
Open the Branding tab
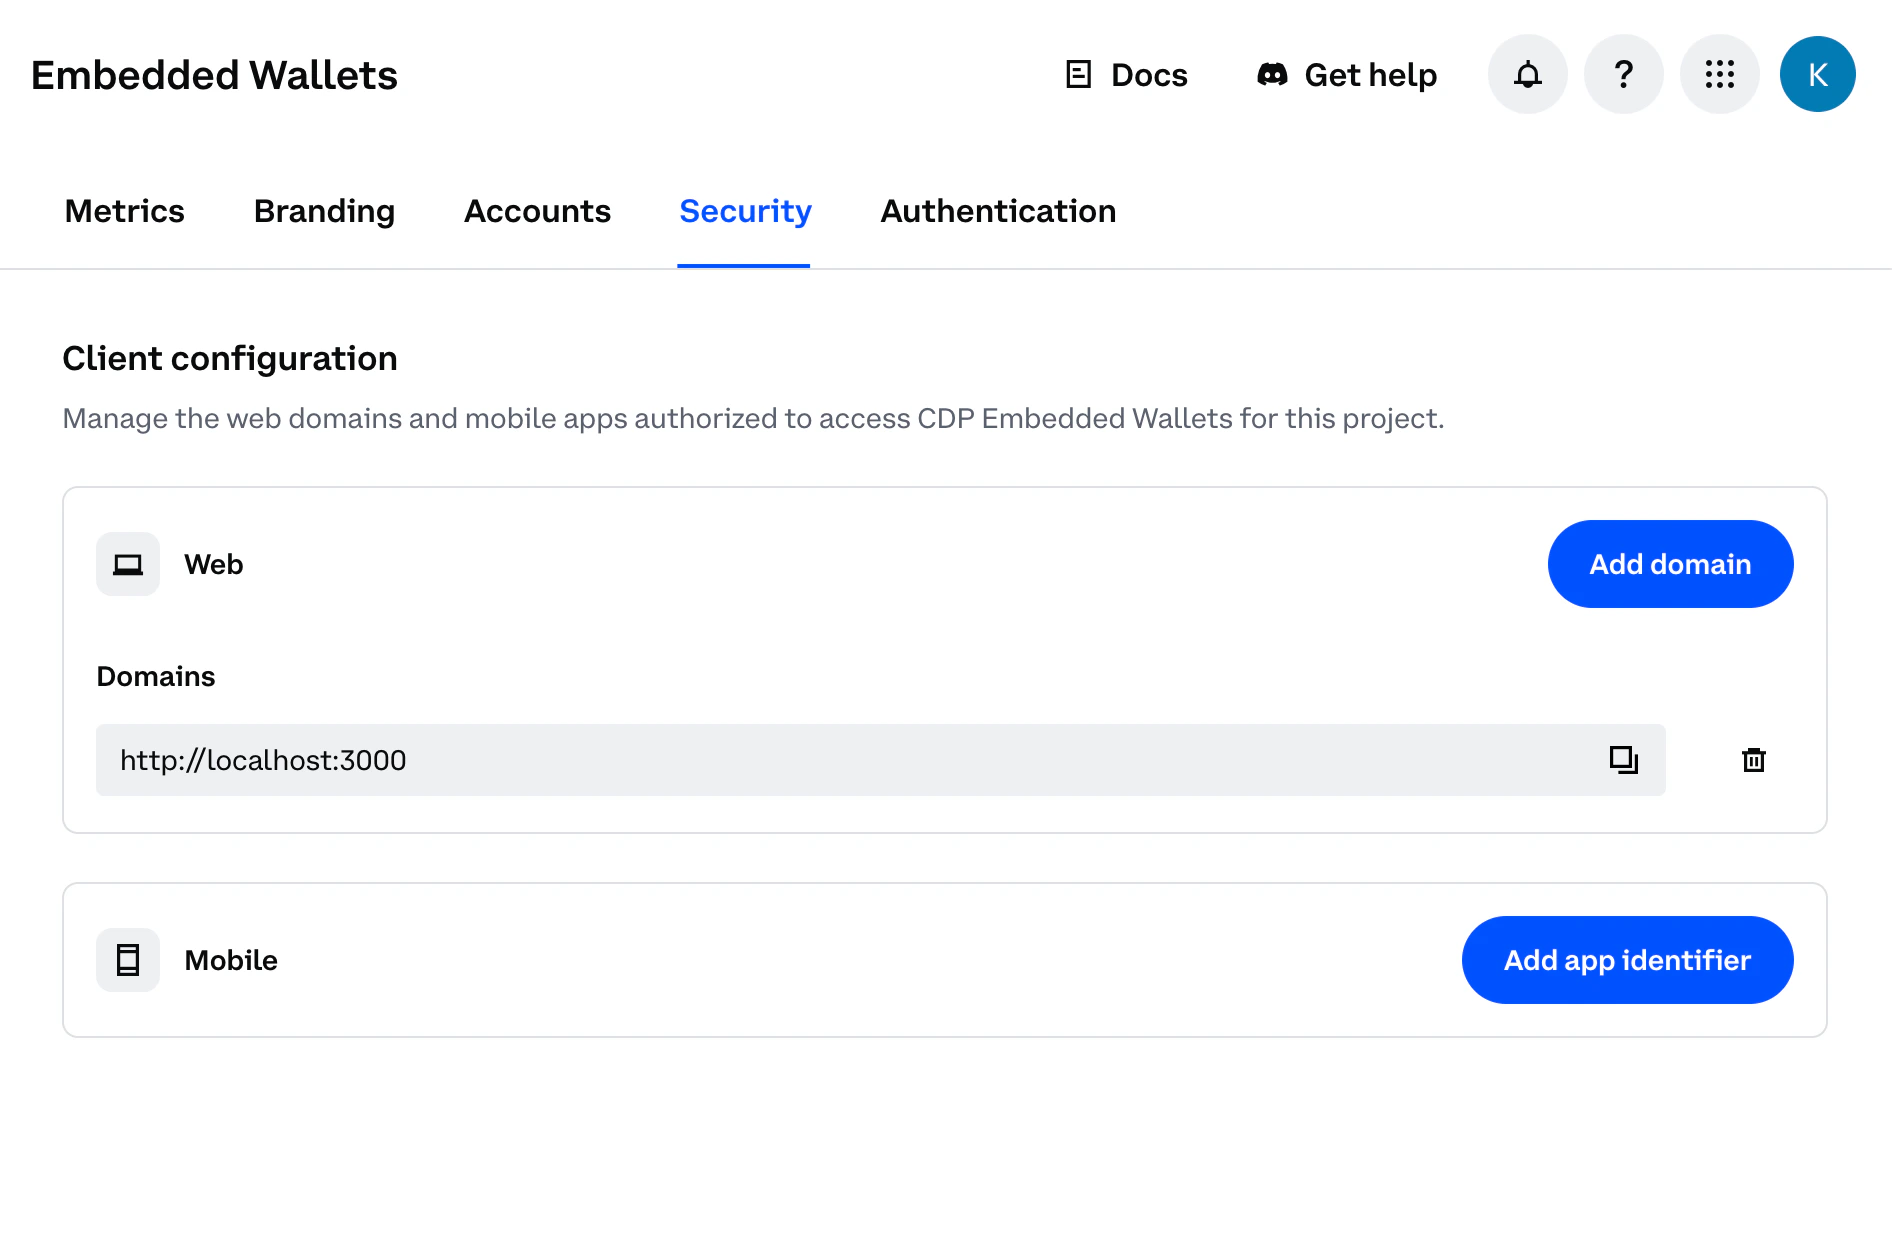click(324, 211)
